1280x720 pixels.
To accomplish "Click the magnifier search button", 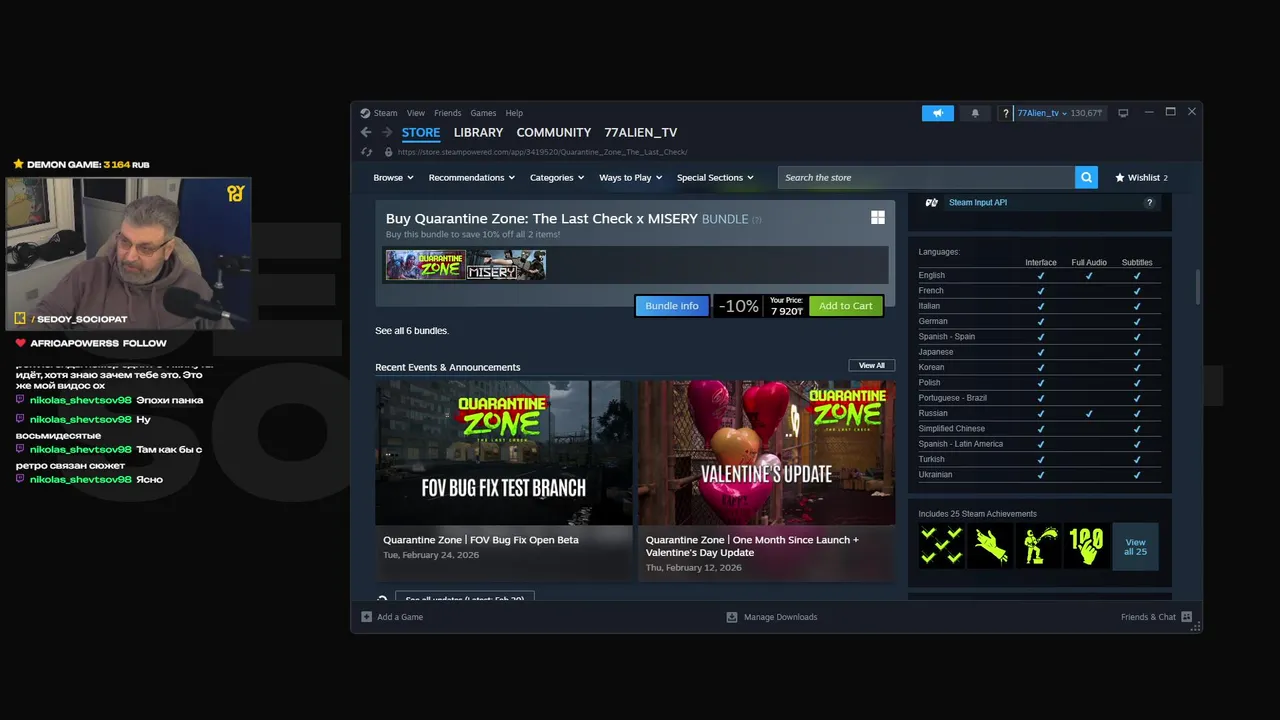I will pos(1086,177).
